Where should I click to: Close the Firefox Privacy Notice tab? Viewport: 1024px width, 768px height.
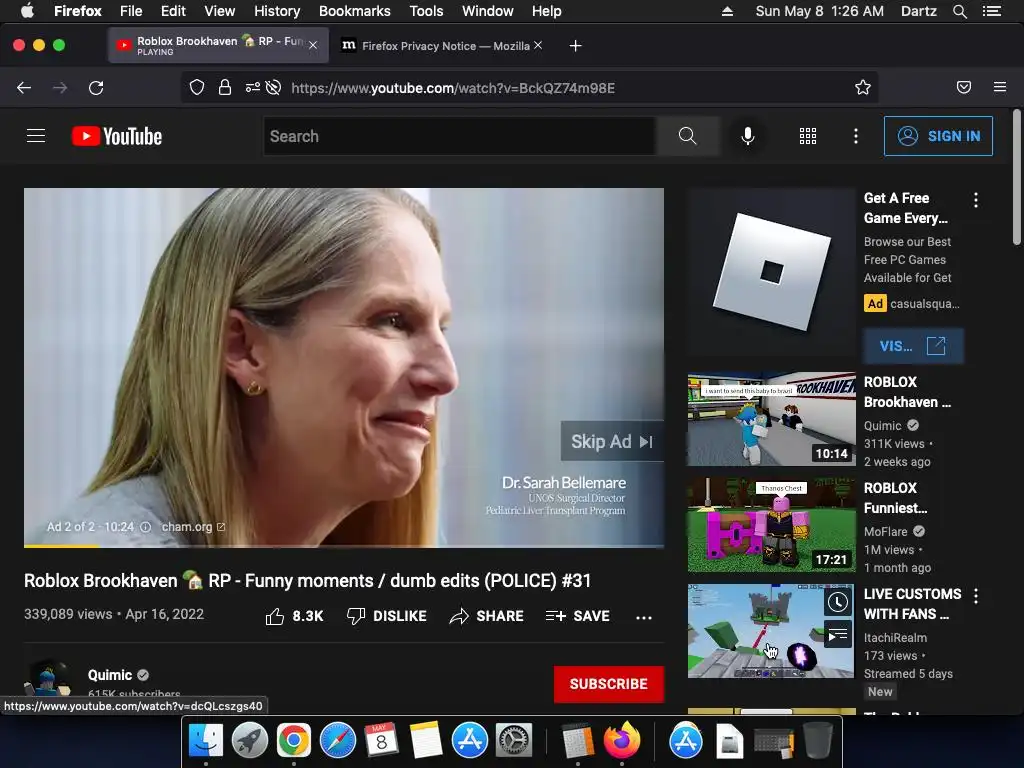537,45
